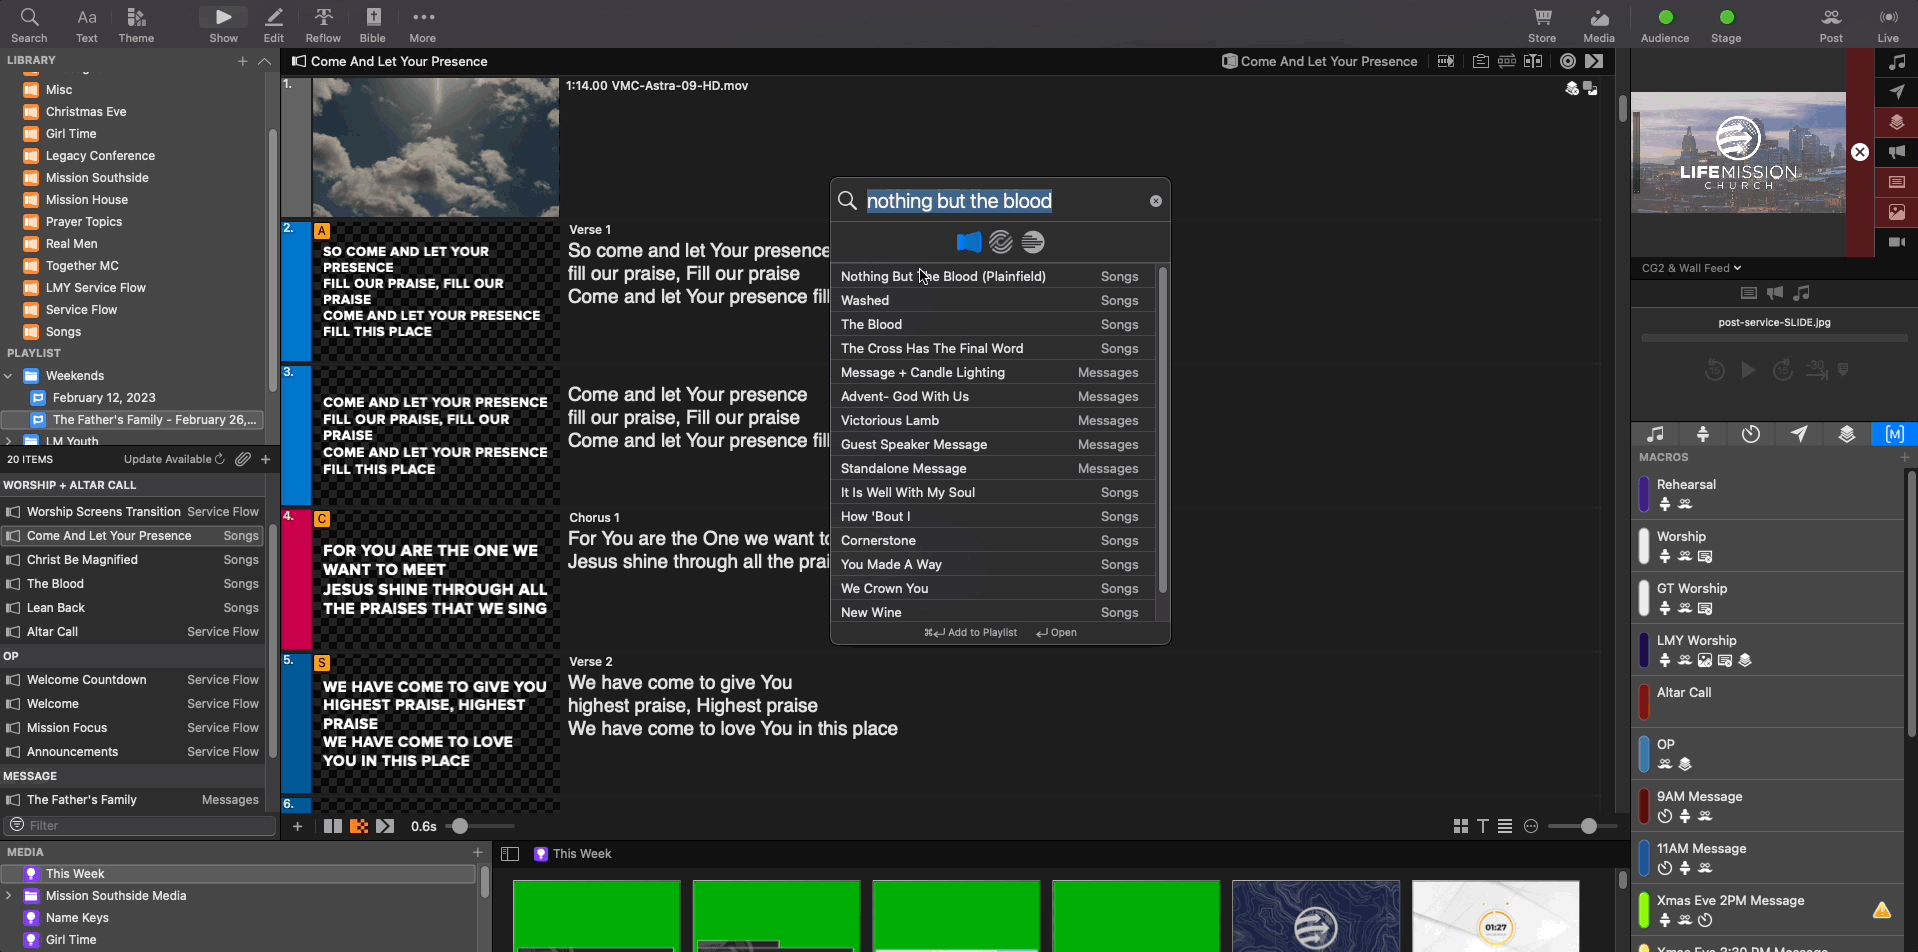Switch to the Messages tab

point(1799,434)
